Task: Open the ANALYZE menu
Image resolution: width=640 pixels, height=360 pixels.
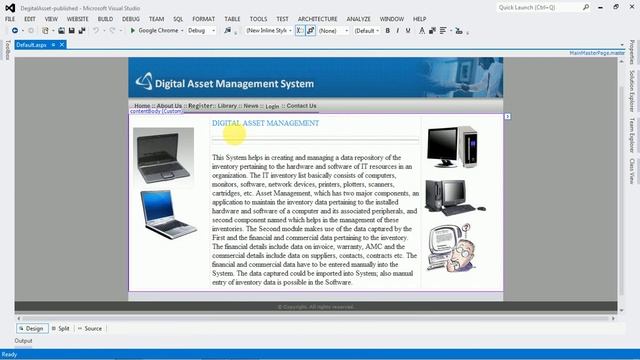Action: click(358, 19)
